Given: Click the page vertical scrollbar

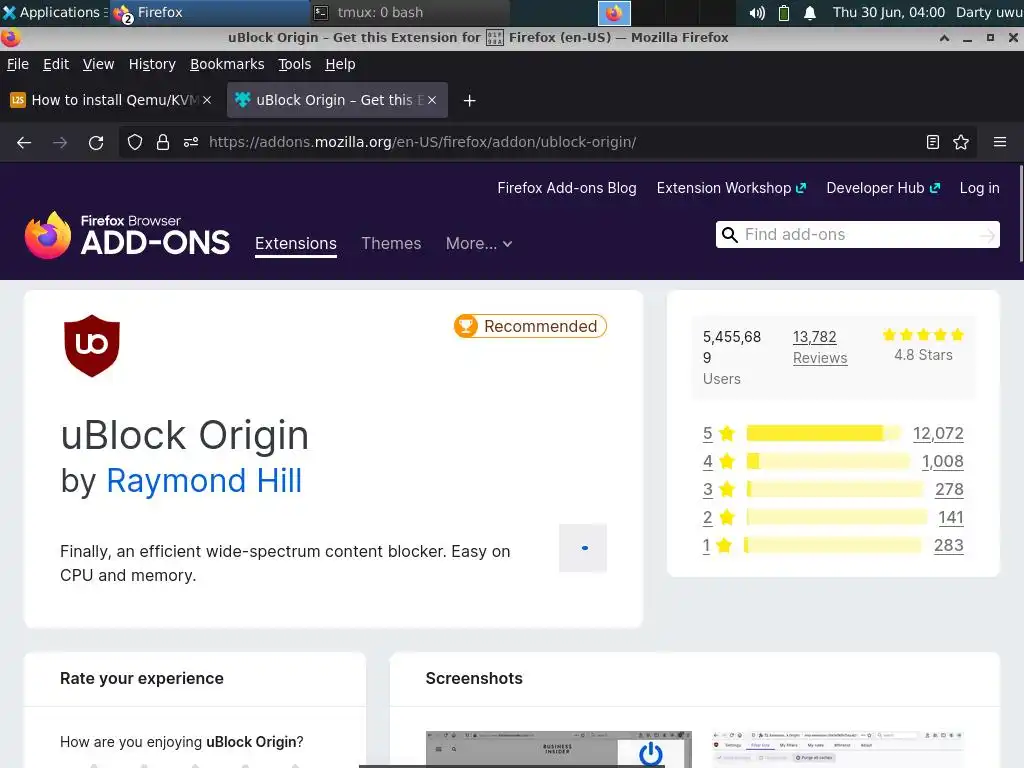Looking at the screenshot, I should click(x=1021, y=216).
